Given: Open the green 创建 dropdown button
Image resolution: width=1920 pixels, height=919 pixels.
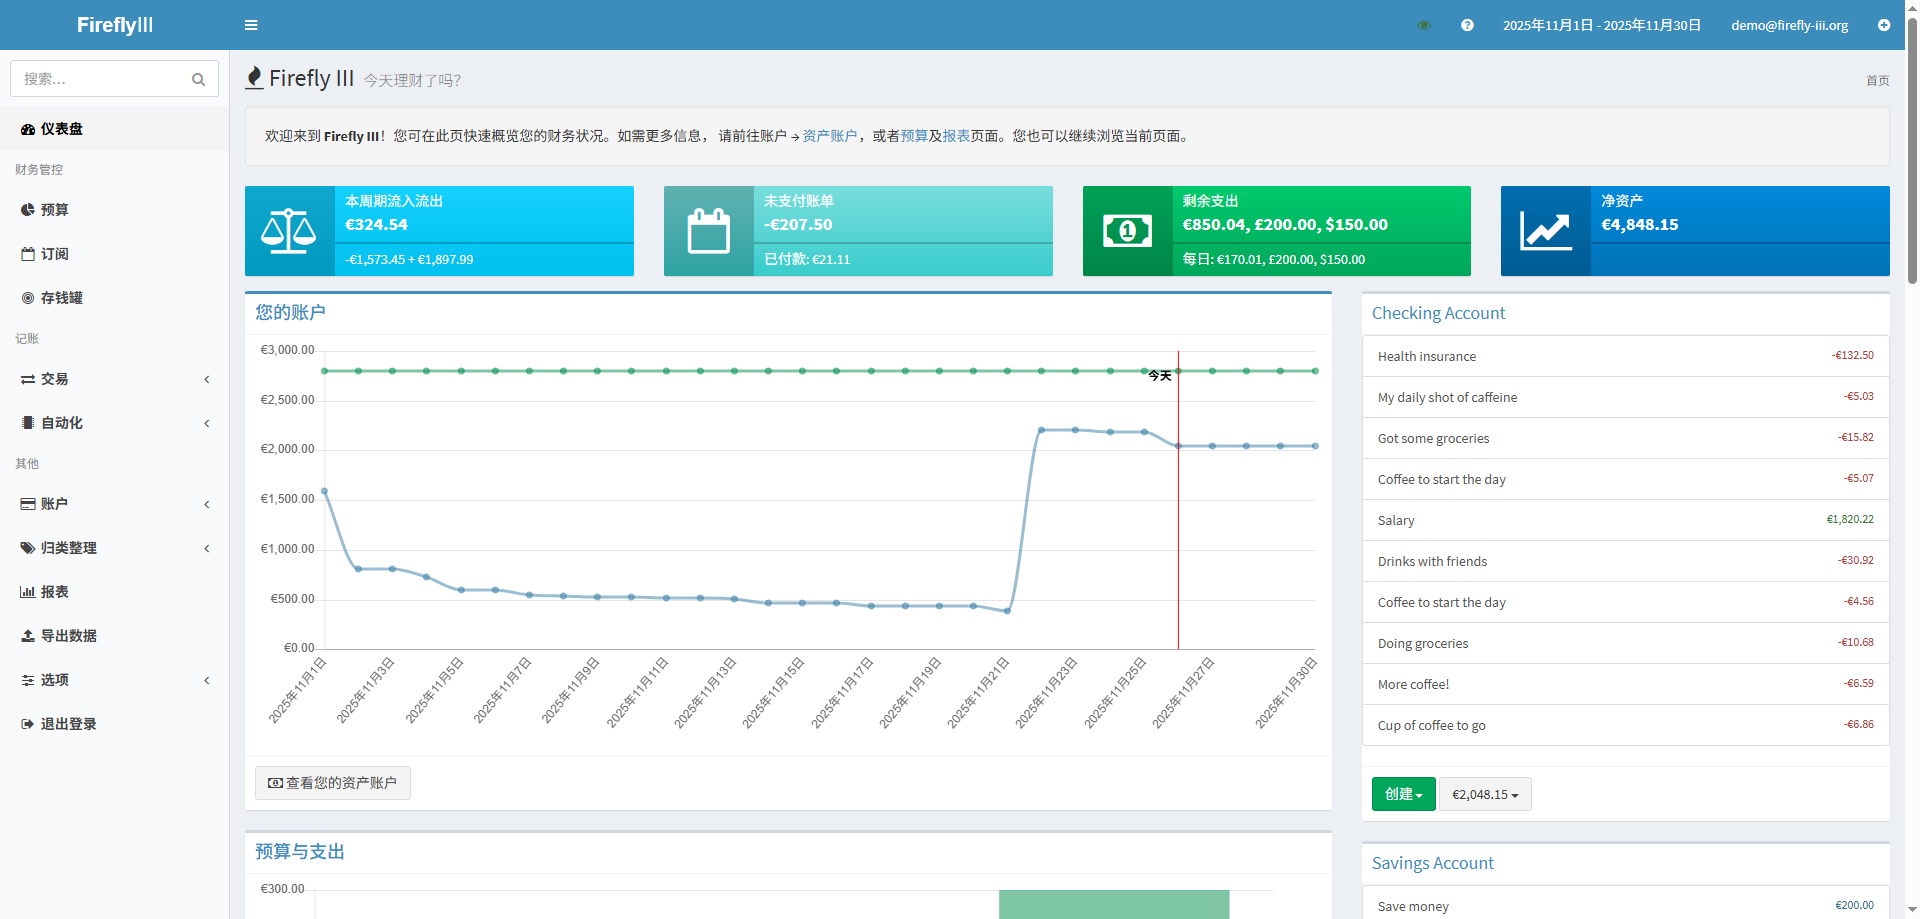Looking at the screenshot, I should click(x=1403, y=794).
